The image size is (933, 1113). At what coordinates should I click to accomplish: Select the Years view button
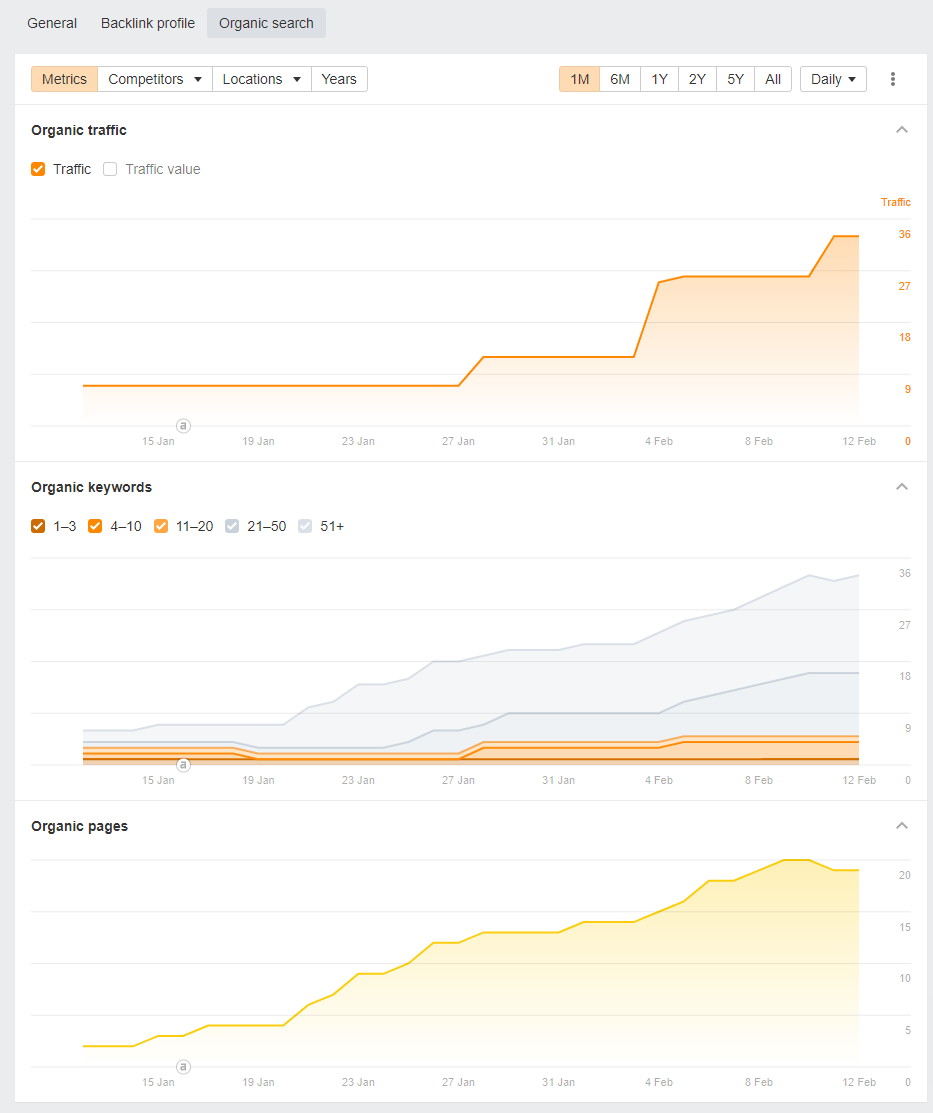339,79
